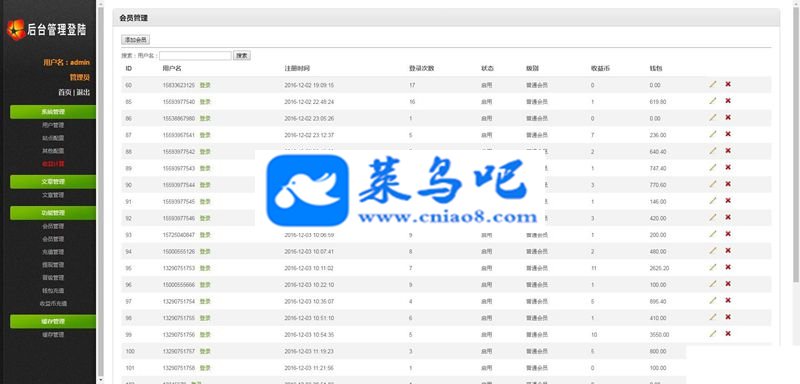Screen dimensions: 800x384
Task: Click the 添加会员 button
Action: (x=135, y=40)
